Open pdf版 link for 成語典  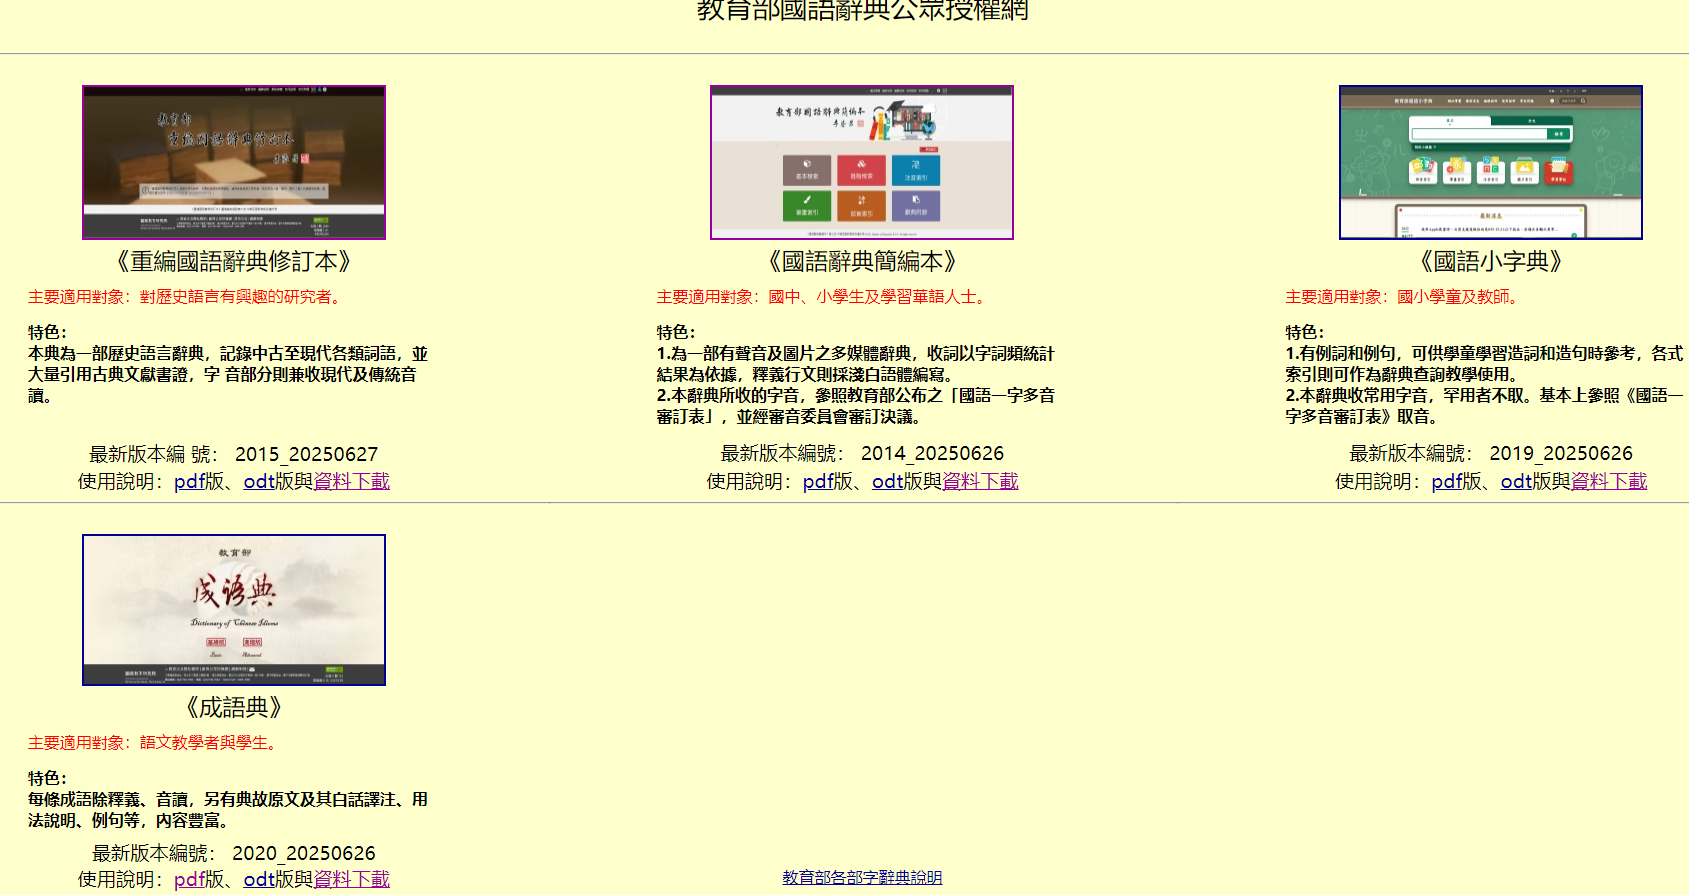[198, 879]
